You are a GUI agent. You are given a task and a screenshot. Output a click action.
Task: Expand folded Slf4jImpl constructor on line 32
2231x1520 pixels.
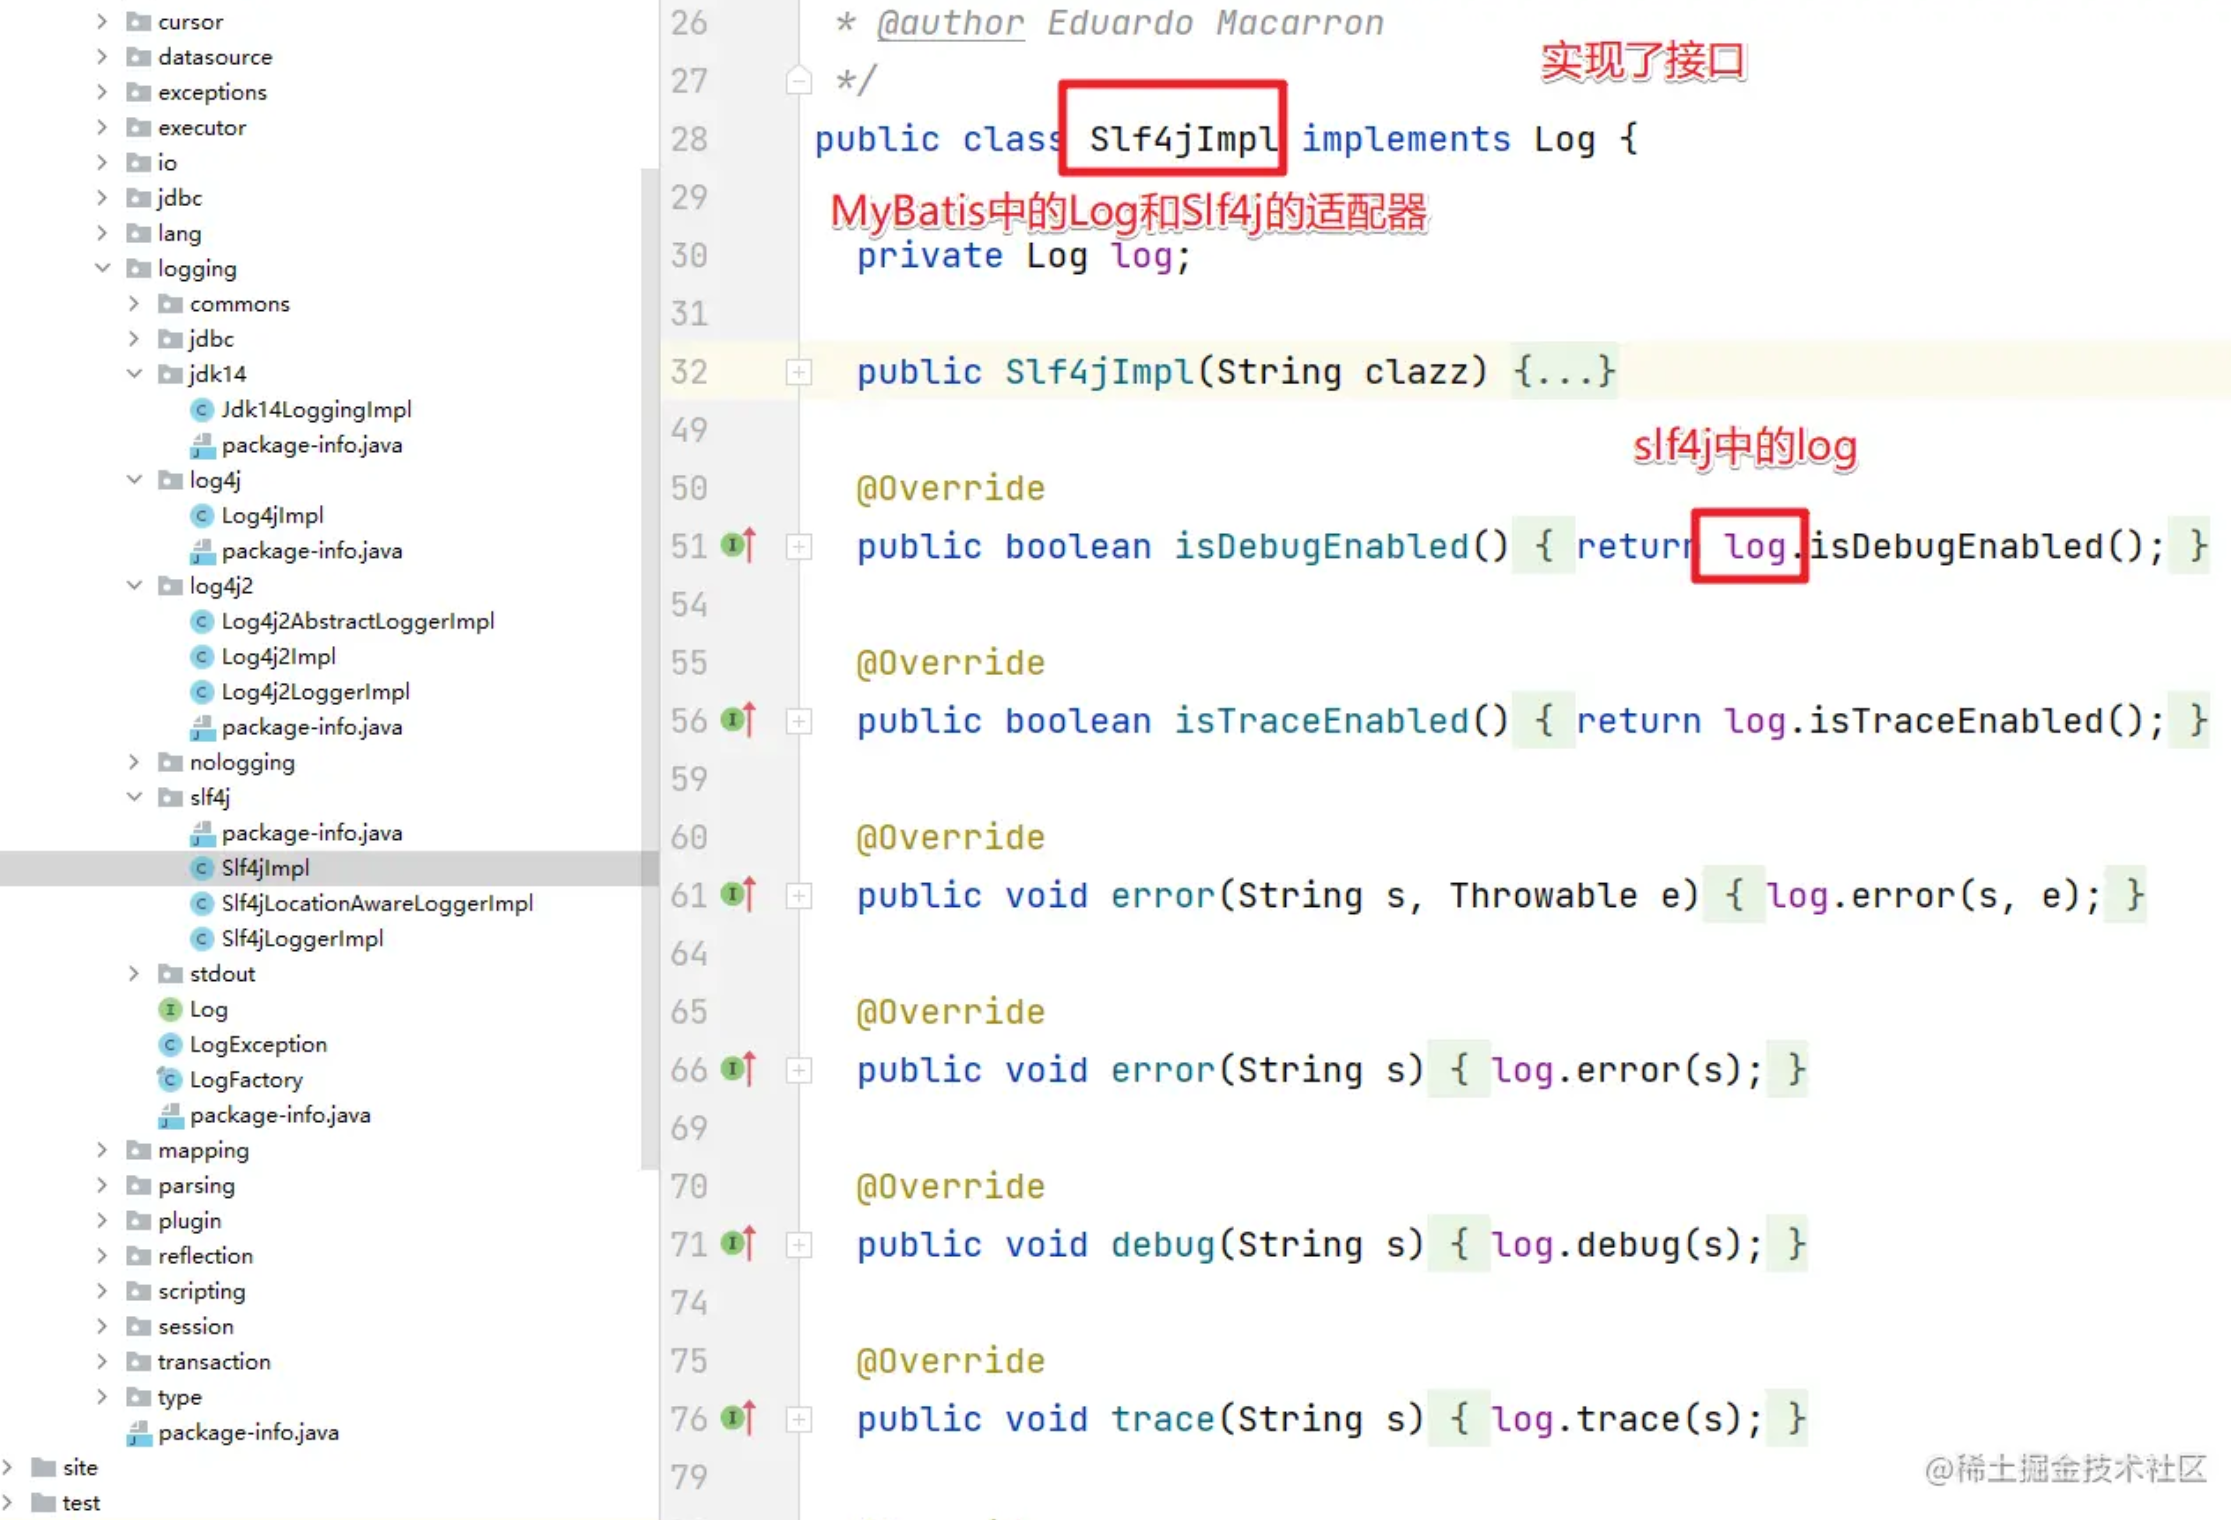(x=799, y=372)
